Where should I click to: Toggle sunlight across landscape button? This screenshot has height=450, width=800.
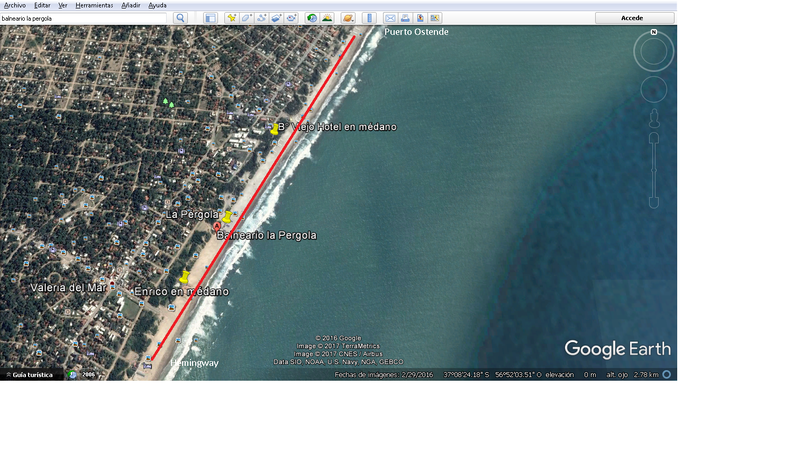click(327, 18)
